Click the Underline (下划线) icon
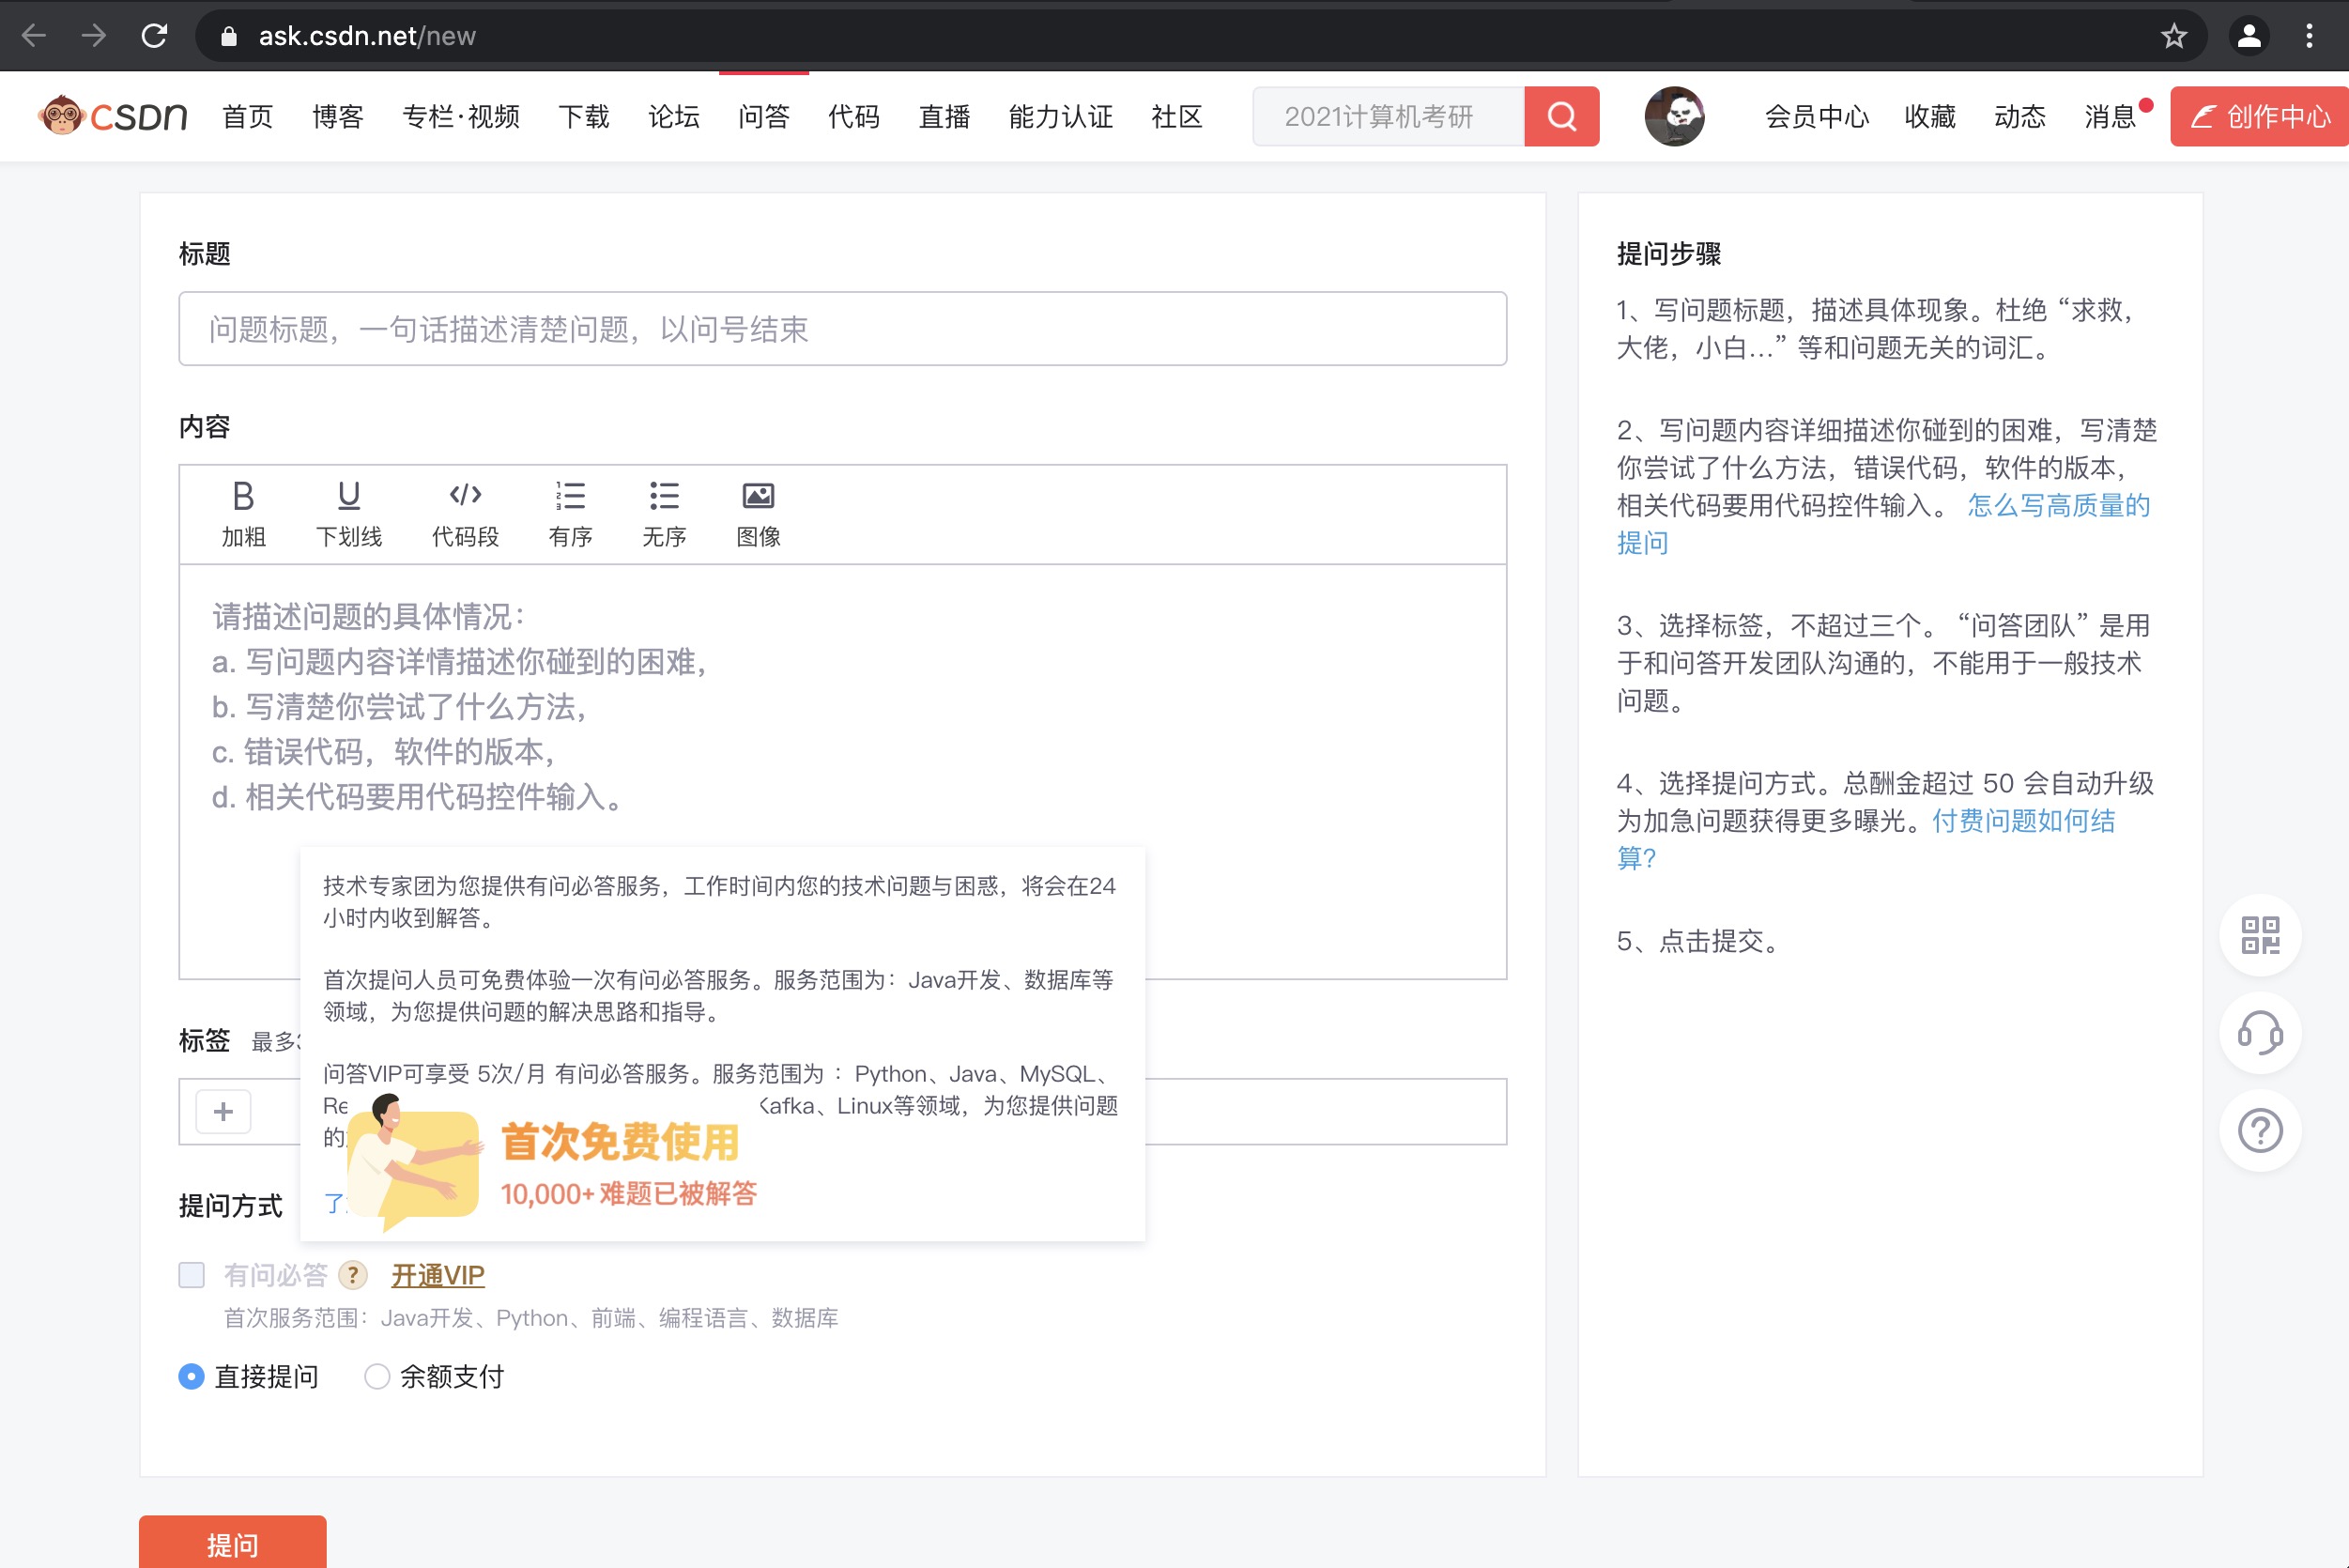This screenshot has height=1568, width=2349. [x=348, y=497]
